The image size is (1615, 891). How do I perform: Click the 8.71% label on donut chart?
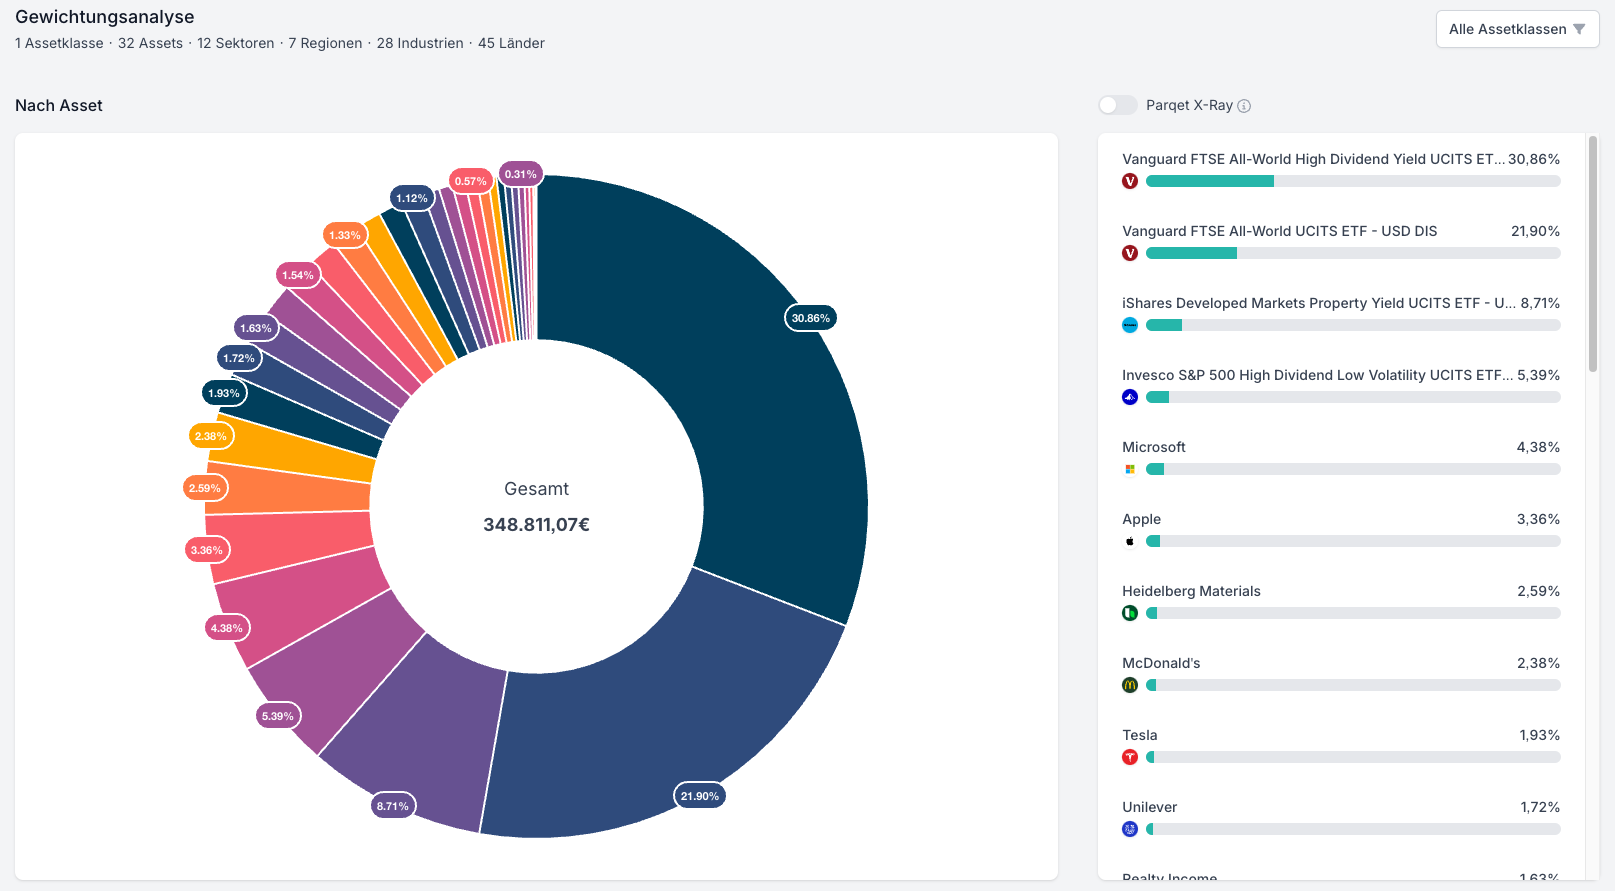click(x=392, y=806)
